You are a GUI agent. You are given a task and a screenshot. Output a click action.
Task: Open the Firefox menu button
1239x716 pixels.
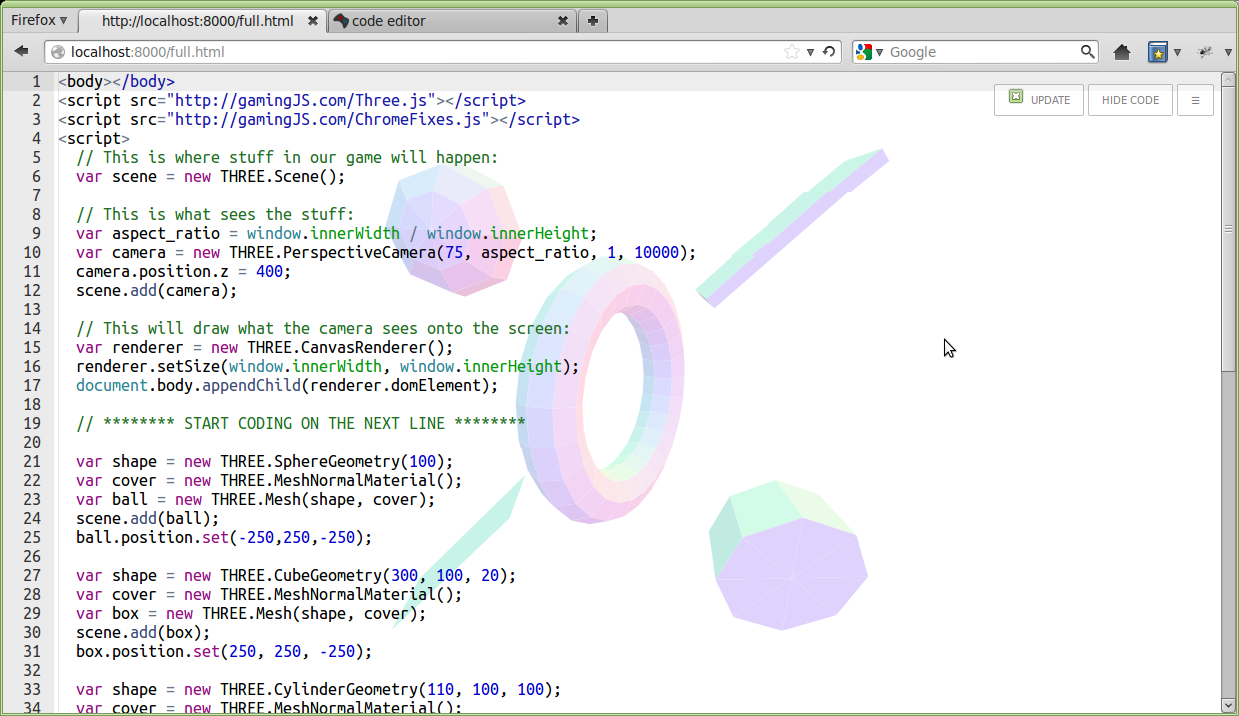(39, 20)
